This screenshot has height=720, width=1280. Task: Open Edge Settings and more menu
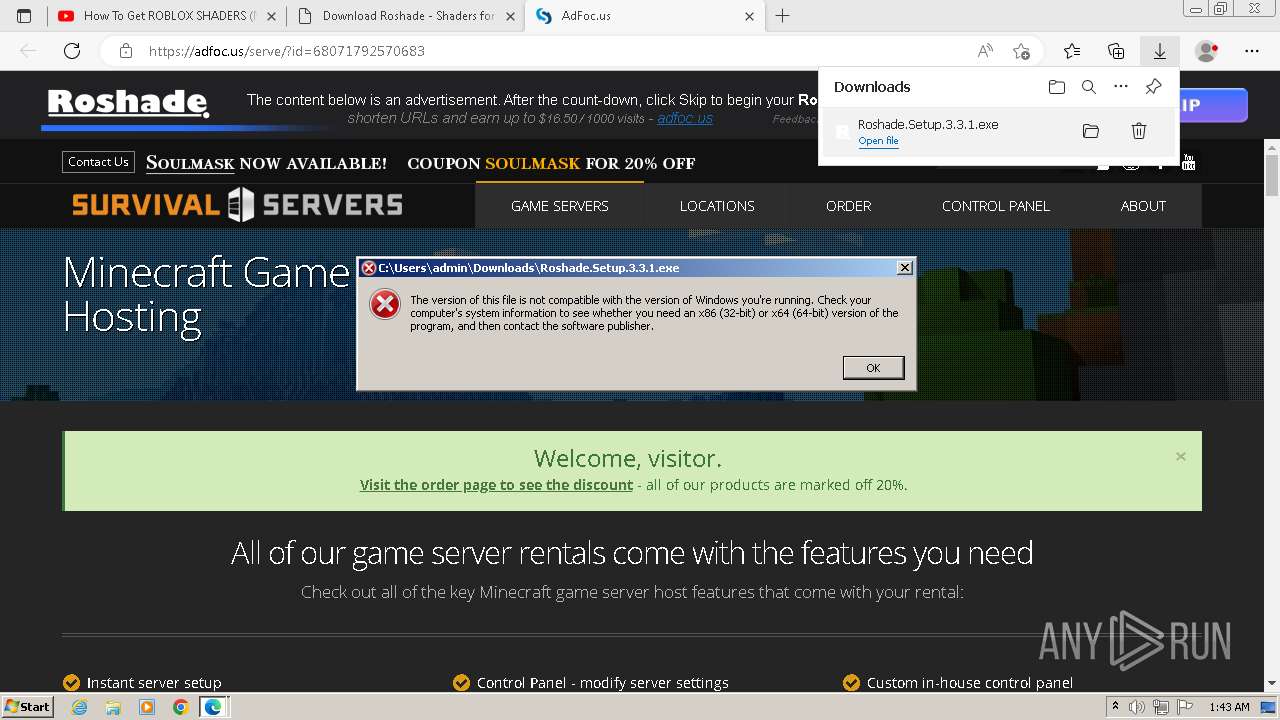(x=1252, y=51)
